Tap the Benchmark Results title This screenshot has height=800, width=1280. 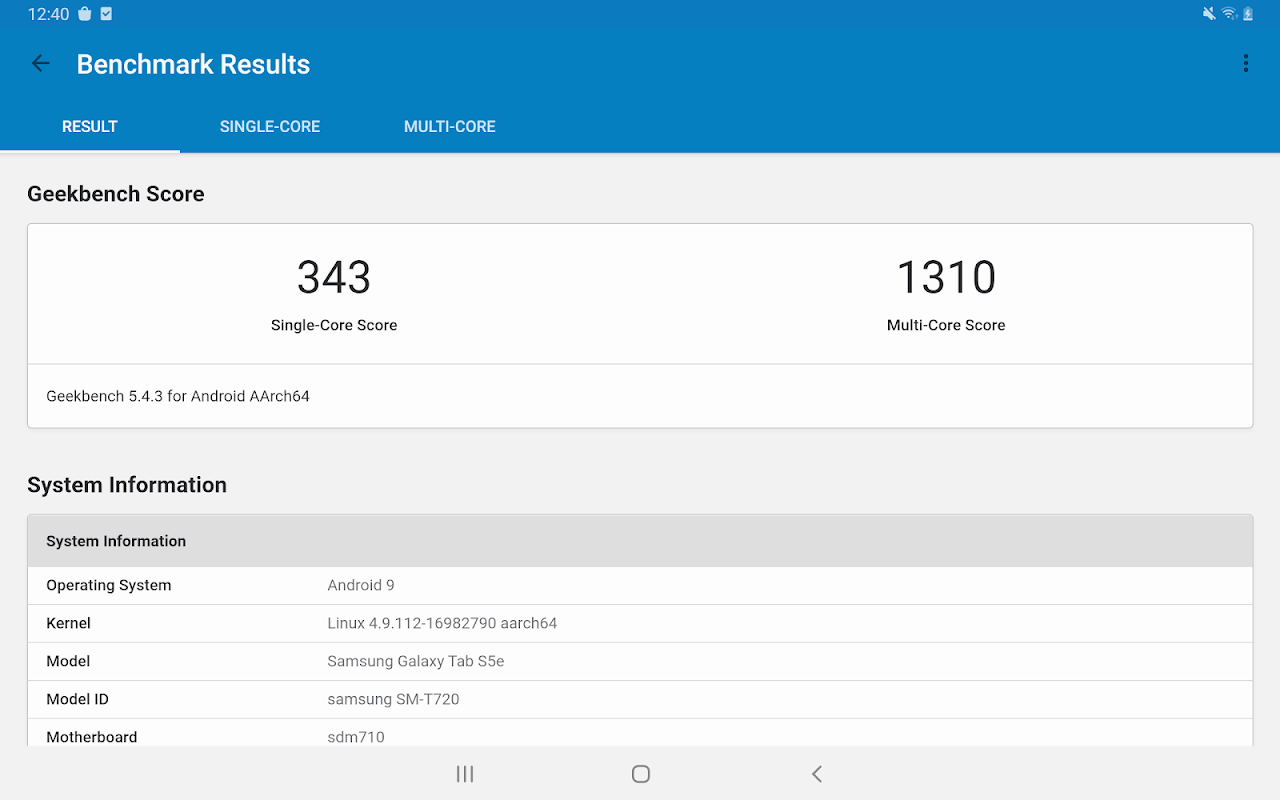coord(193,64)
